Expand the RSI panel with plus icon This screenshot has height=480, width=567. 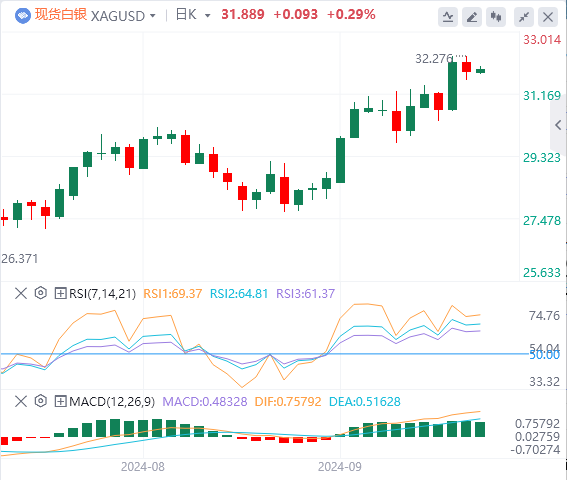coord(60,293)
